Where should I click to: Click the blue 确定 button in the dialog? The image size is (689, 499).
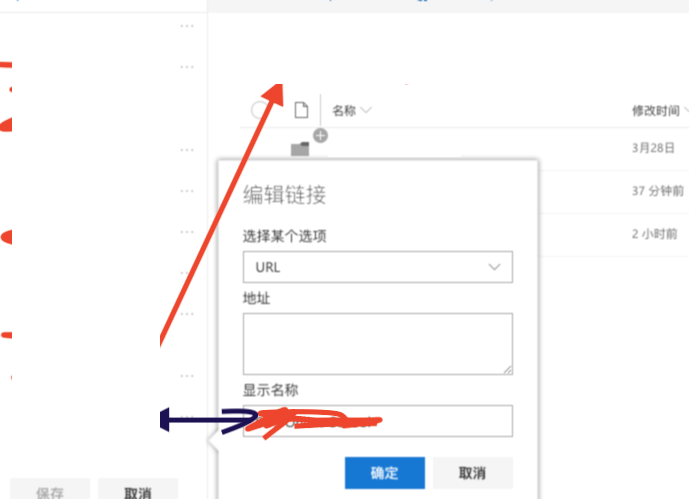point(384,473)
